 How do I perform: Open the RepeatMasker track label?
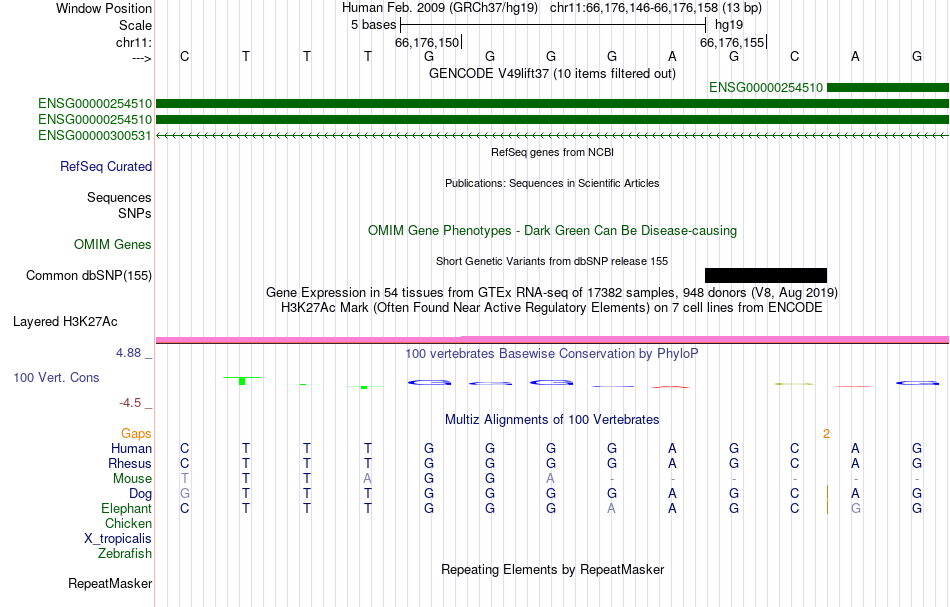110,583
